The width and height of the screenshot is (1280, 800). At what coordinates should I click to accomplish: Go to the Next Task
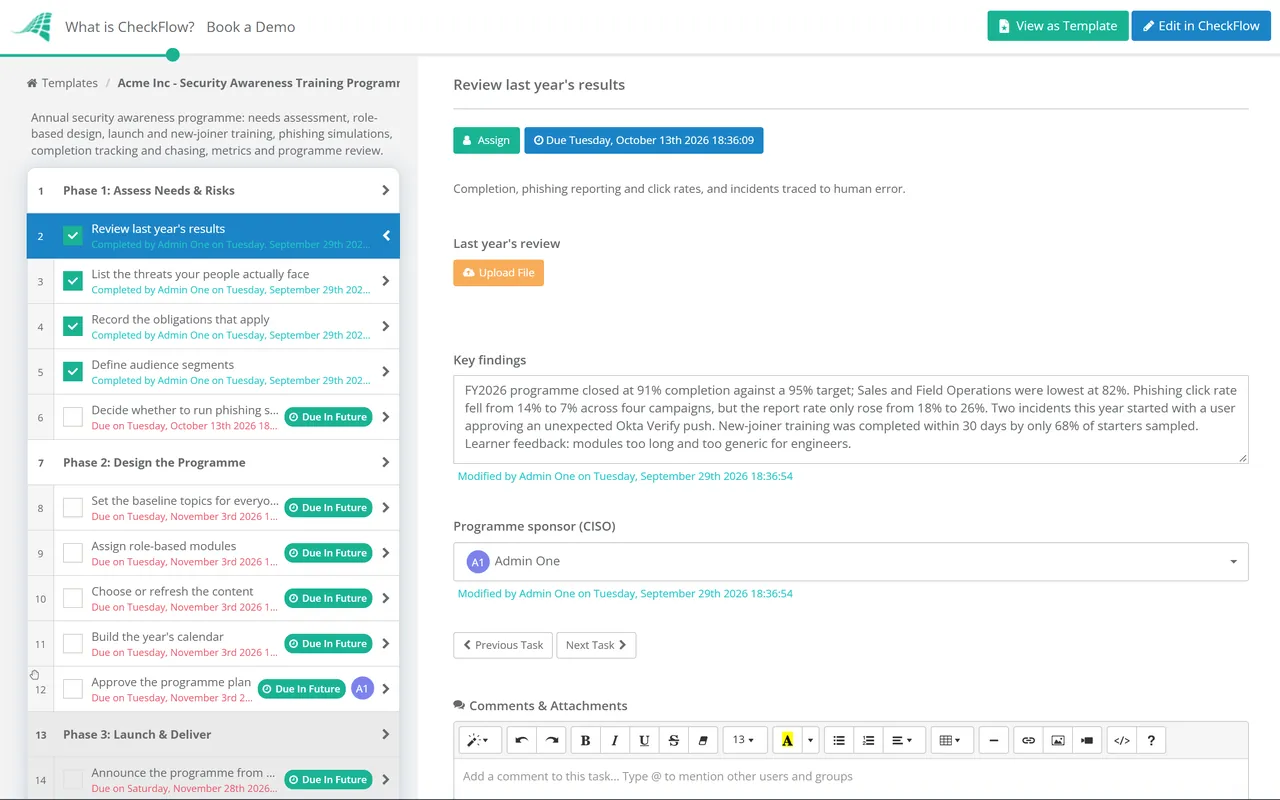pos(596,645)
